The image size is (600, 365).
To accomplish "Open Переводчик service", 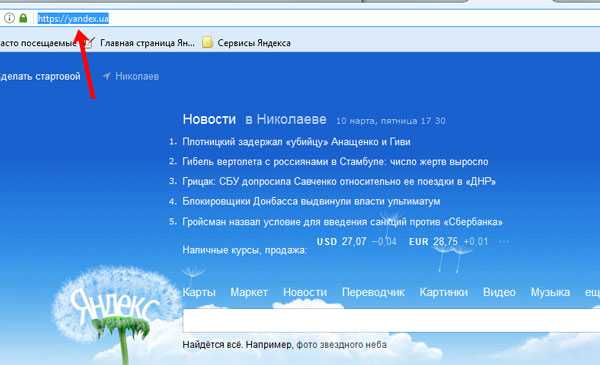I will 373,293.
